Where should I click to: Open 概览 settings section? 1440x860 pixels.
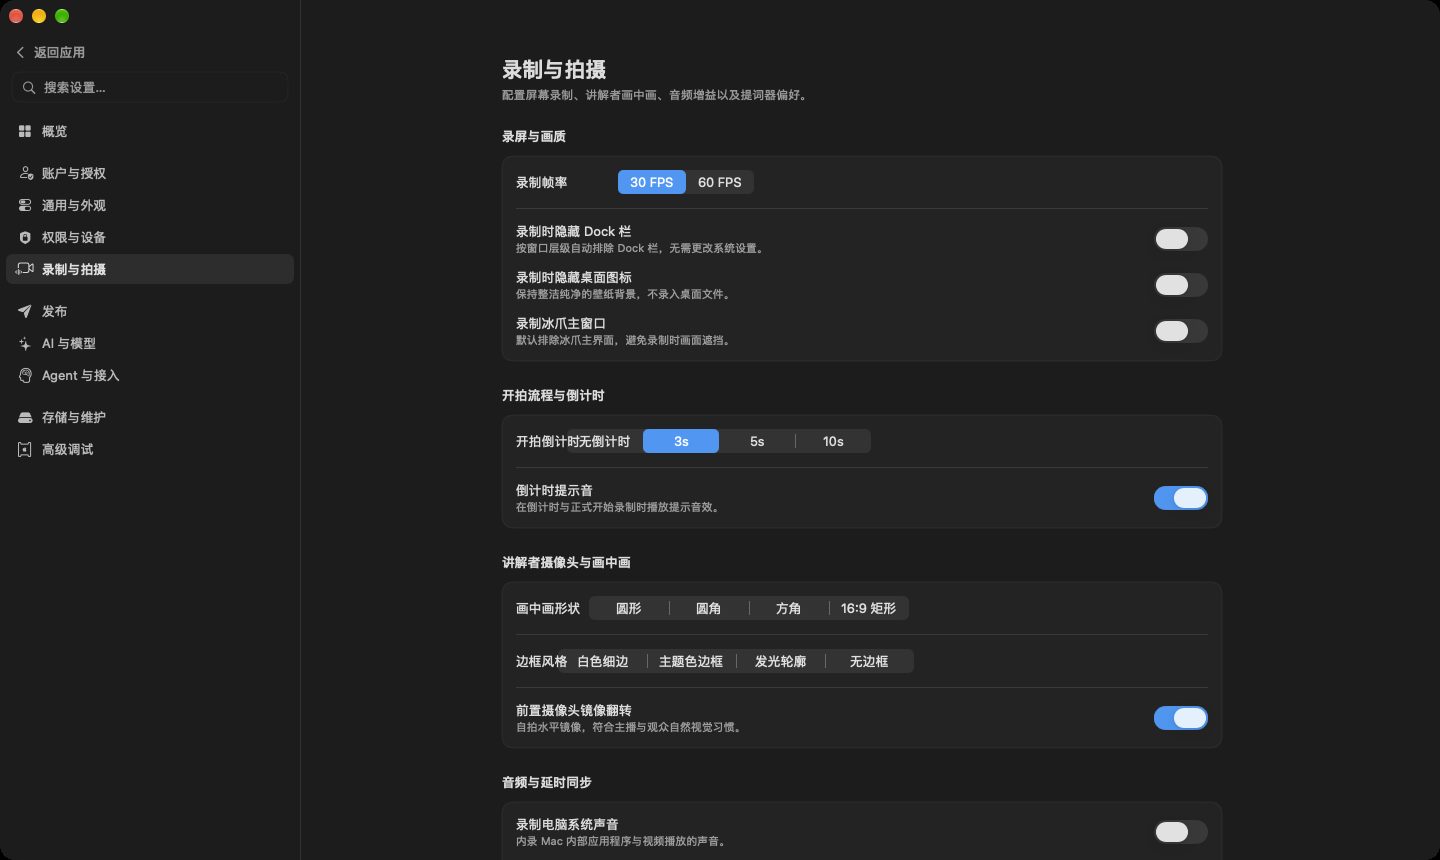[x=150, y=131]
